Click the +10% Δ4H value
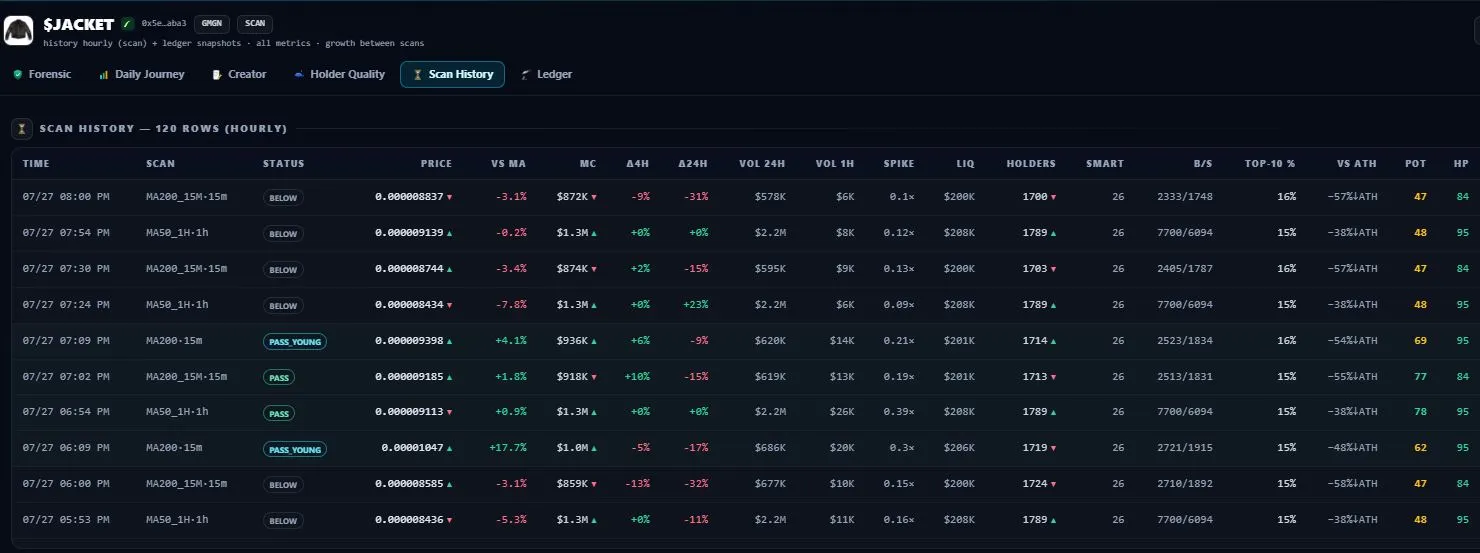 click(637, 377)
